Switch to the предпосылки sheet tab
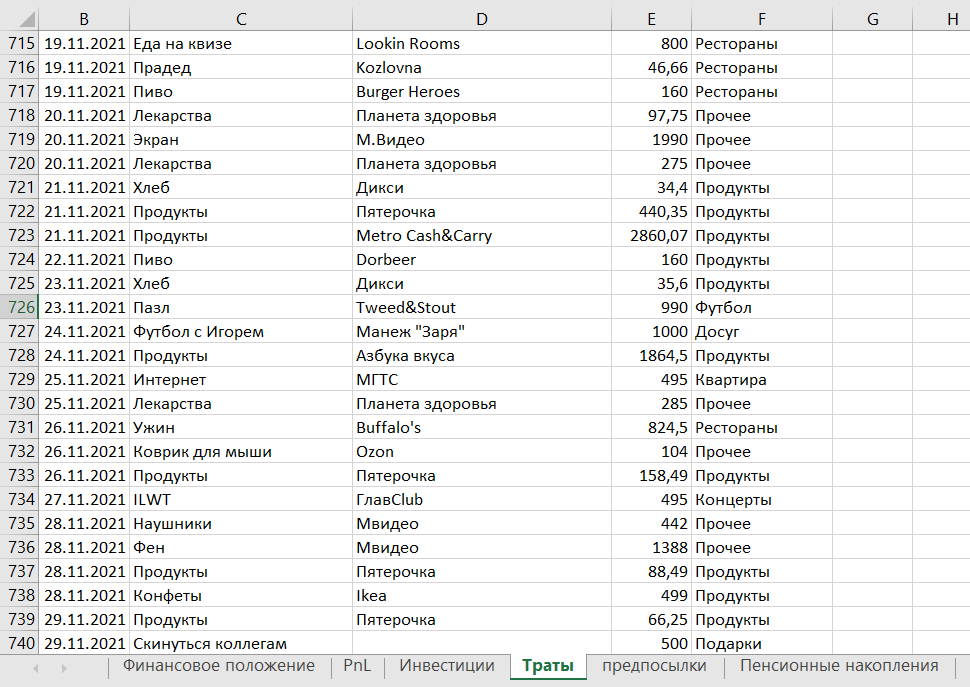The height and width of the screenshot is (687, 970). pyautogui.click(x=654, y=666)
